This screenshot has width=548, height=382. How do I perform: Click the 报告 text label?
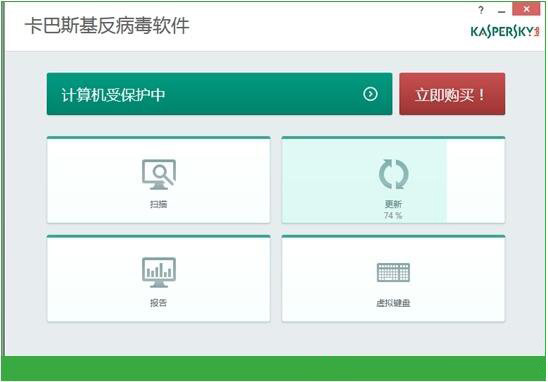(x=159, y=303)
